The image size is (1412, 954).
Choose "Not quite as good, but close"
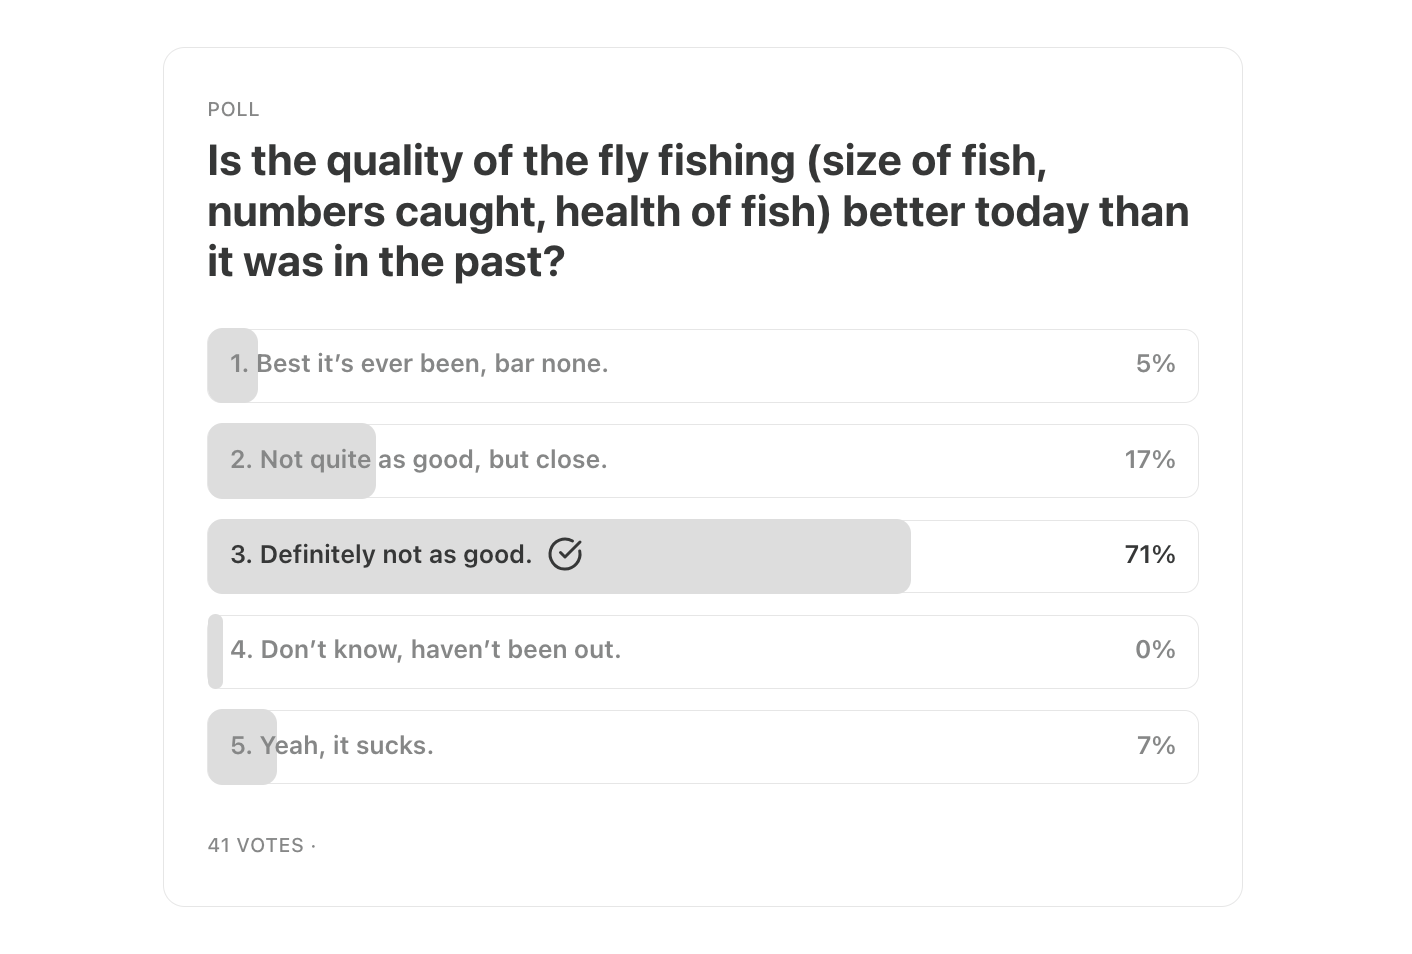click(x=433, y=460)
